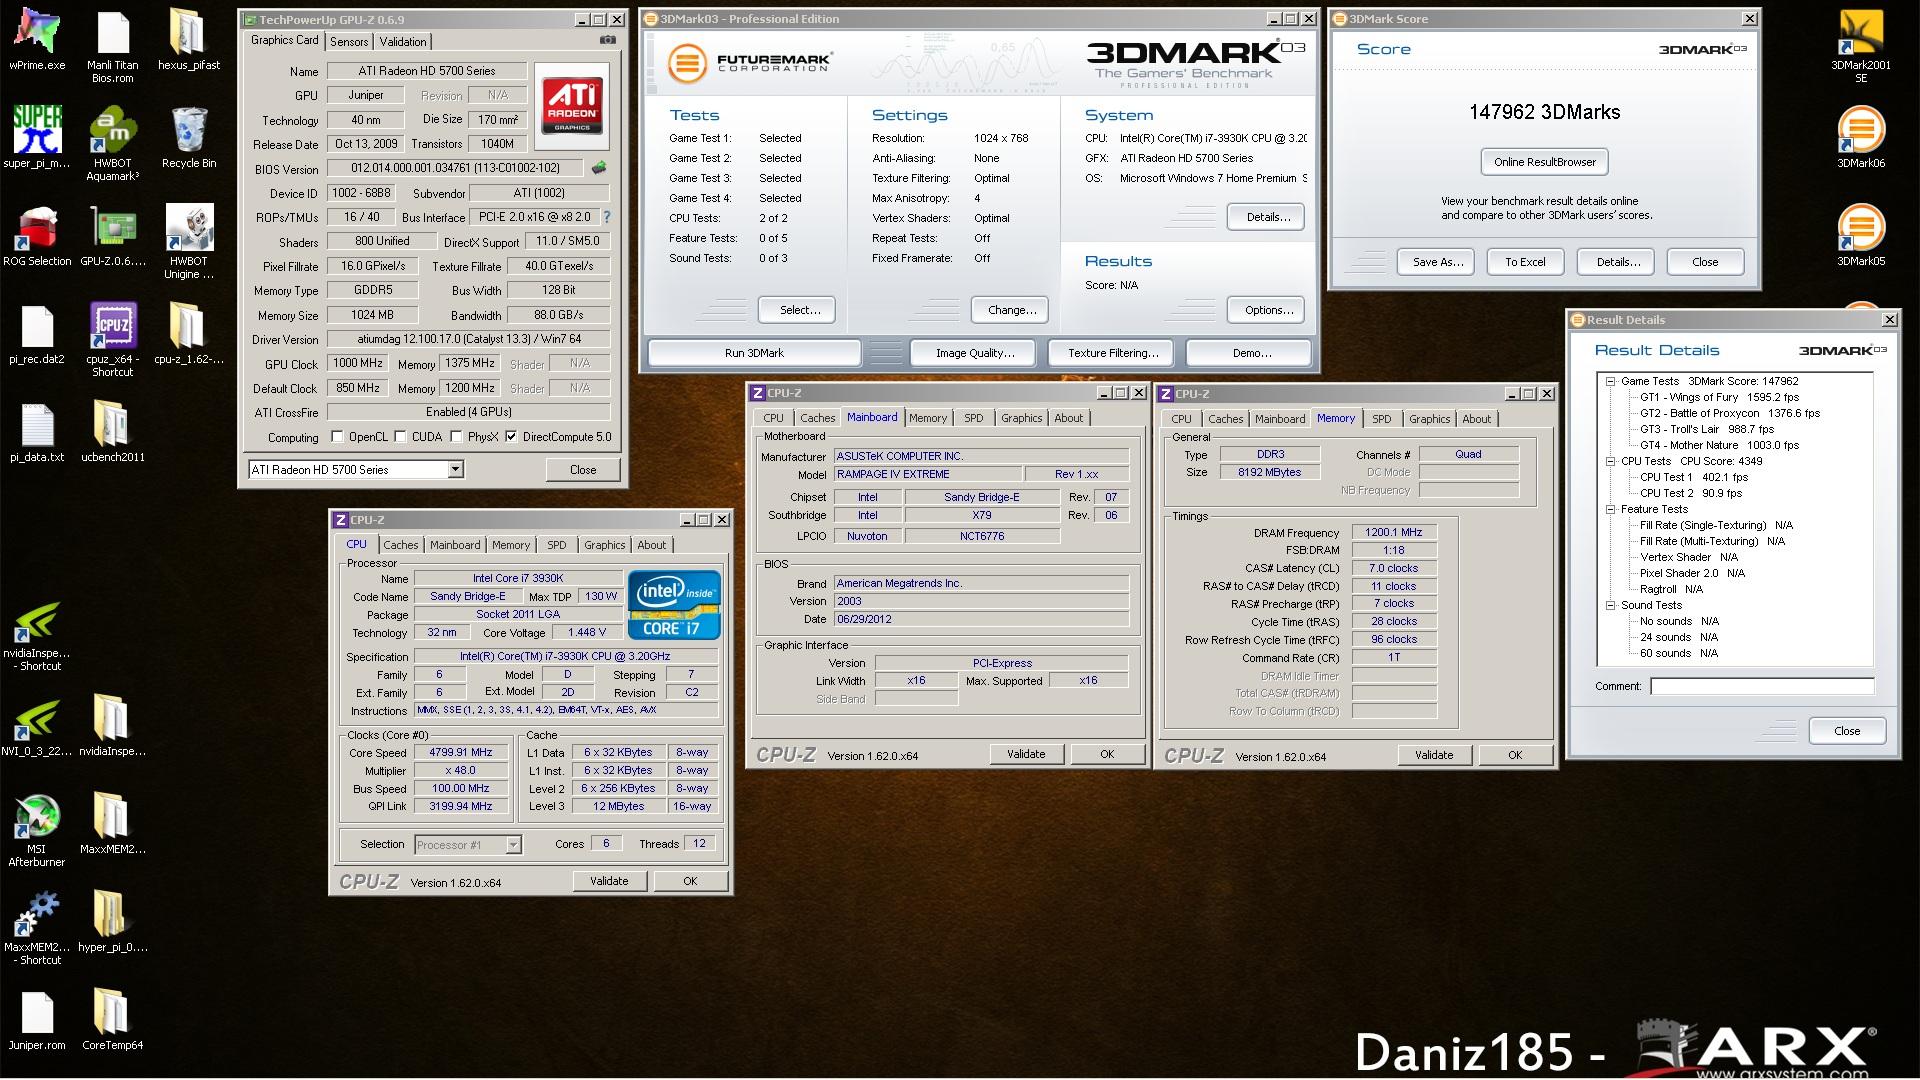Image resolution: width=1920 pixels, height=1080 pixels.
Task: Launch nvidiaInspector Shortcut icon
Action: click(37, 635)
